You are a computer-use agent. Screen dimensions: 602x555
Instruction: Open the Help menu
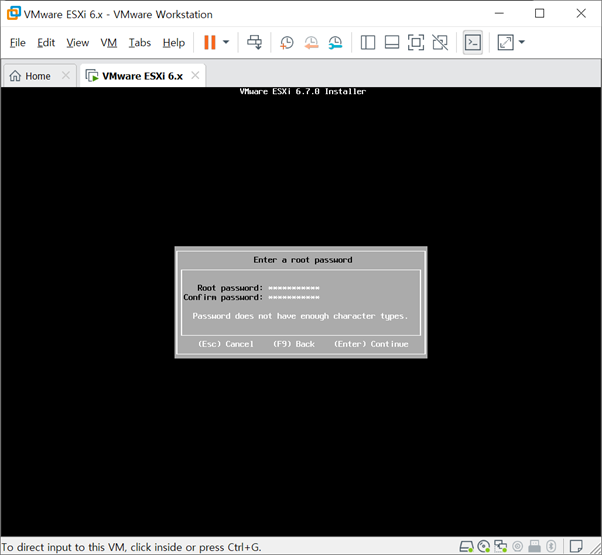(x=174, y=43)
